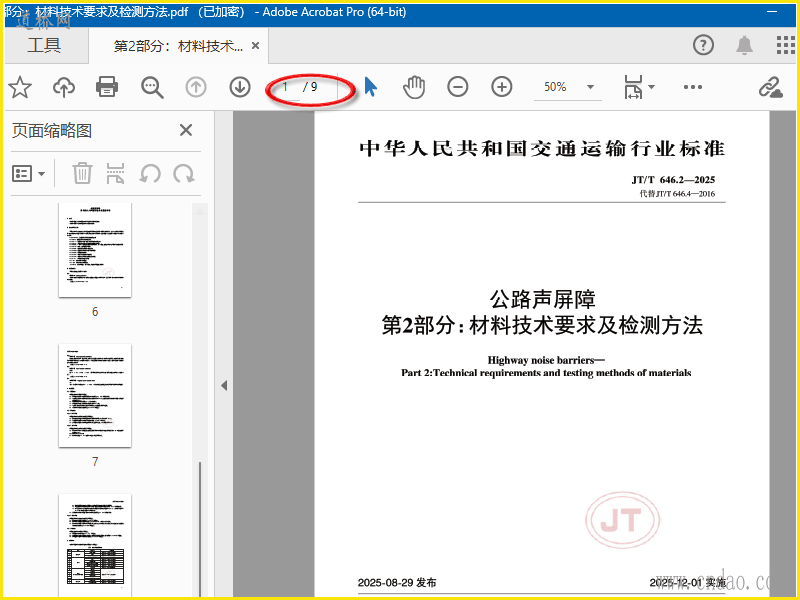Open the find text magnifier tool

[x=152, y=87]
